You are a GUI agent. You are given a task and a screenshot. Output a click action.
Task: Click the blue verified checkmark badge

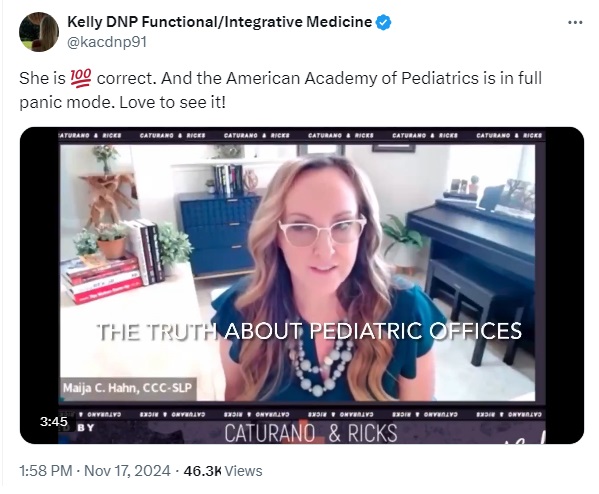pos(383,23)
